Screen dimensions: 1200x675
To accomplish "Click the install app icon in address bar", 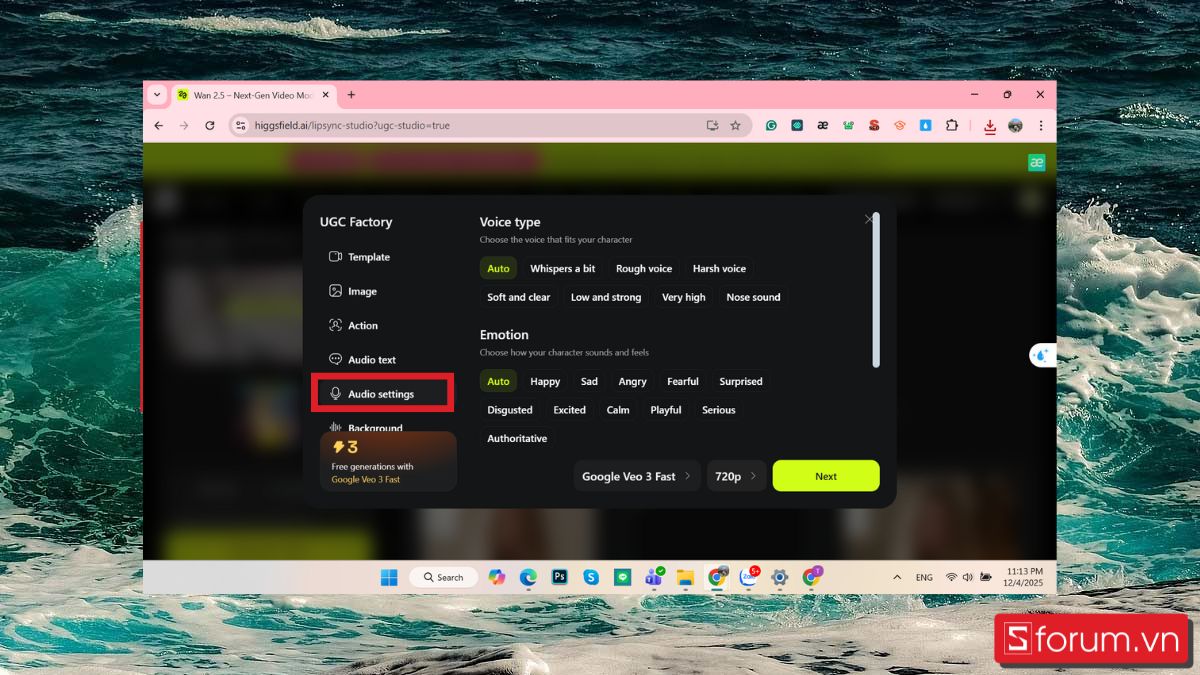I will pyautogui.click(x=713, y=125).
